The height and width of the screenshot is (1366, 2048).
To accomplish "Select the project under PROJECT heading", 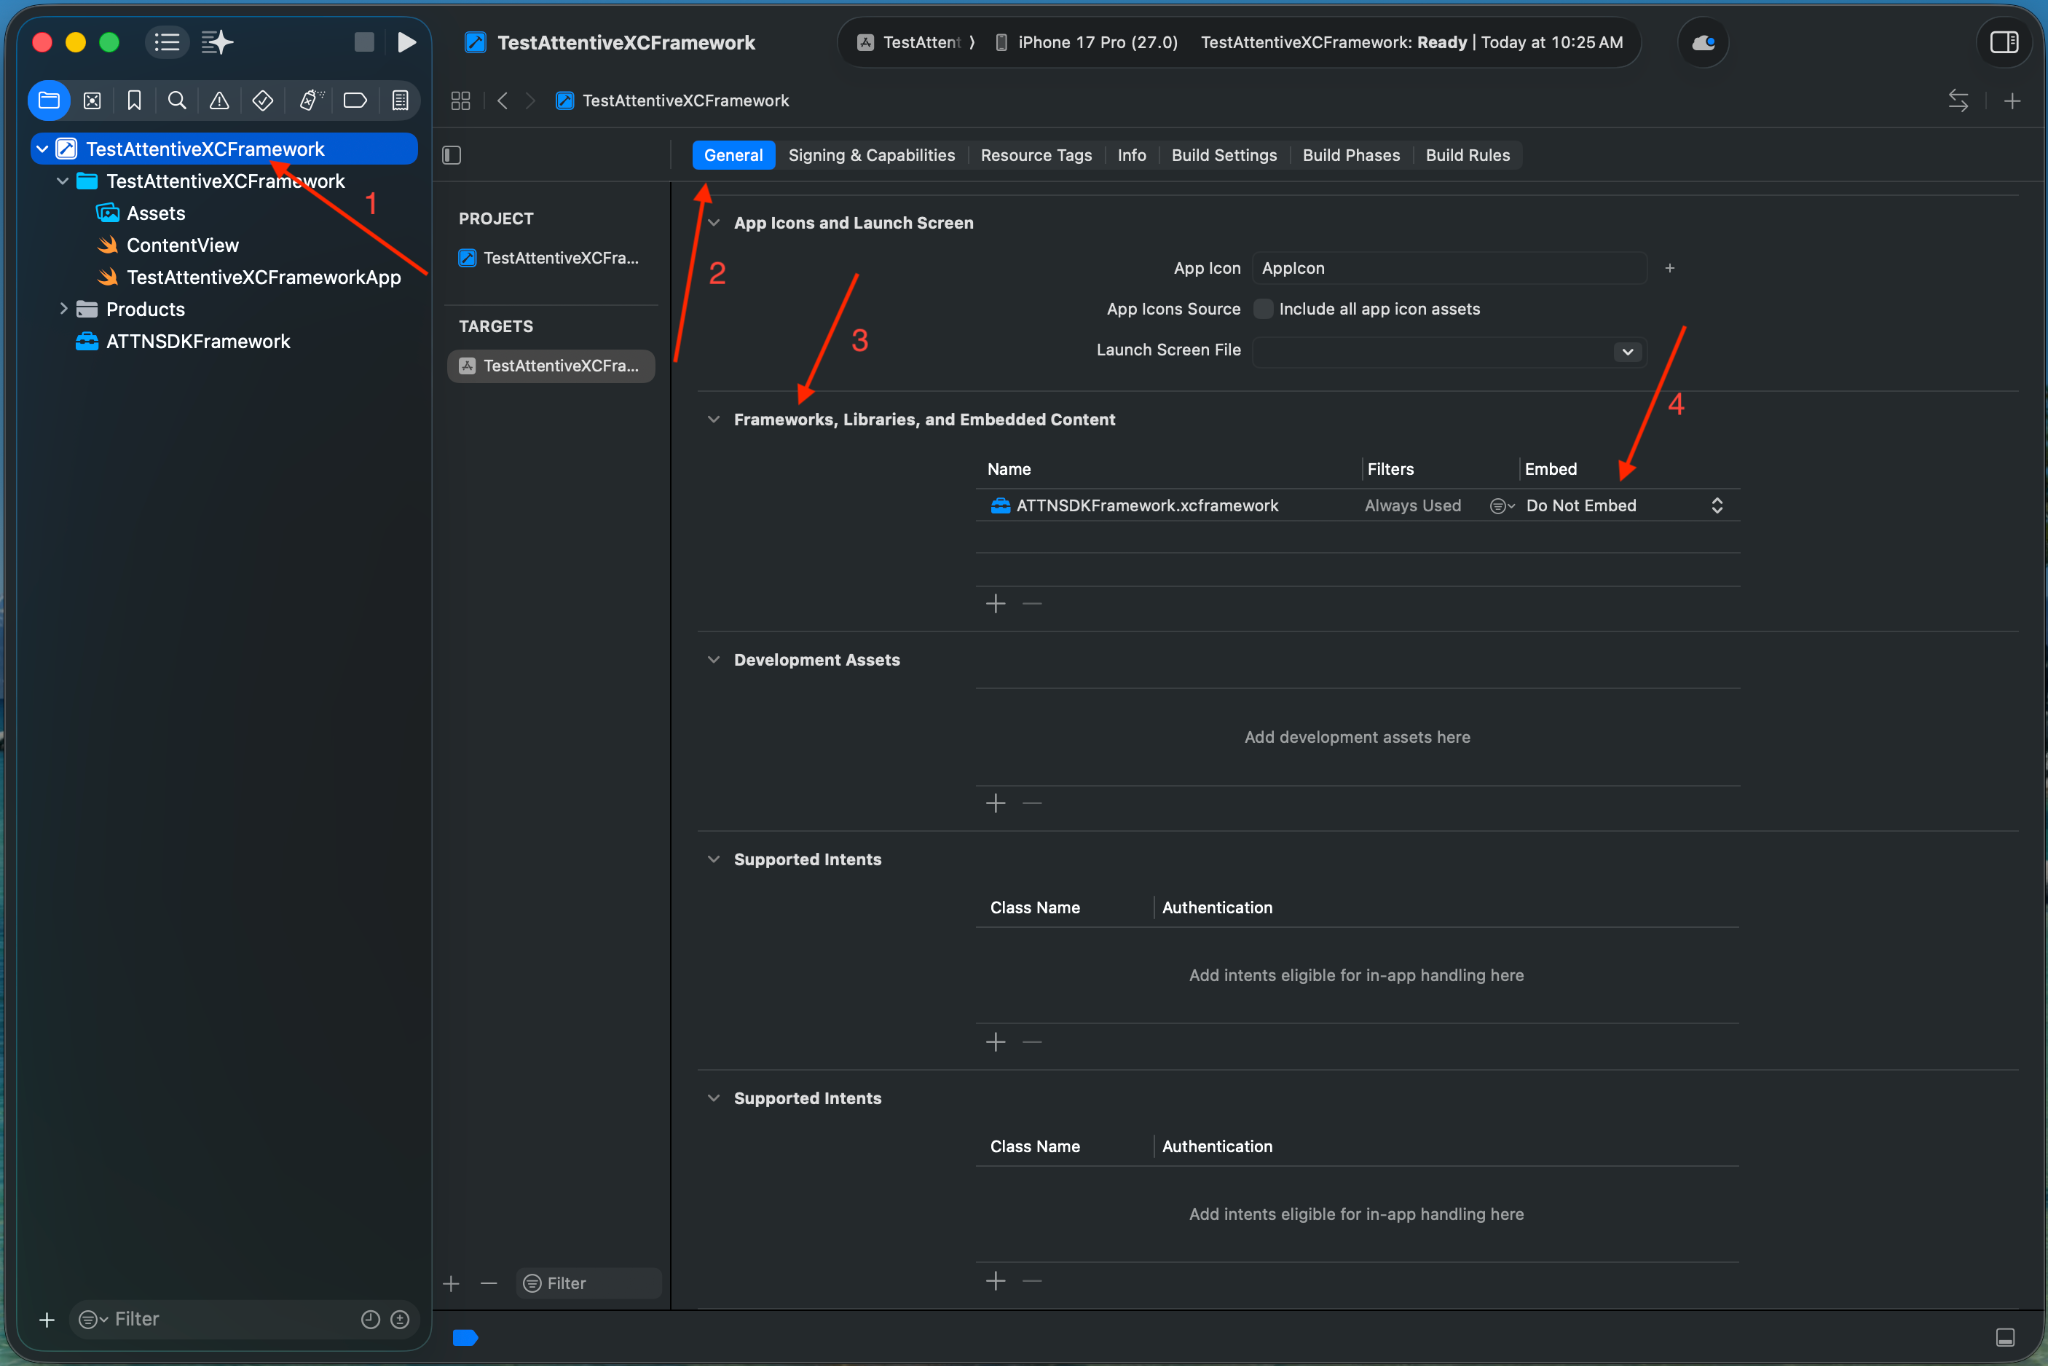I will point(551,258).
